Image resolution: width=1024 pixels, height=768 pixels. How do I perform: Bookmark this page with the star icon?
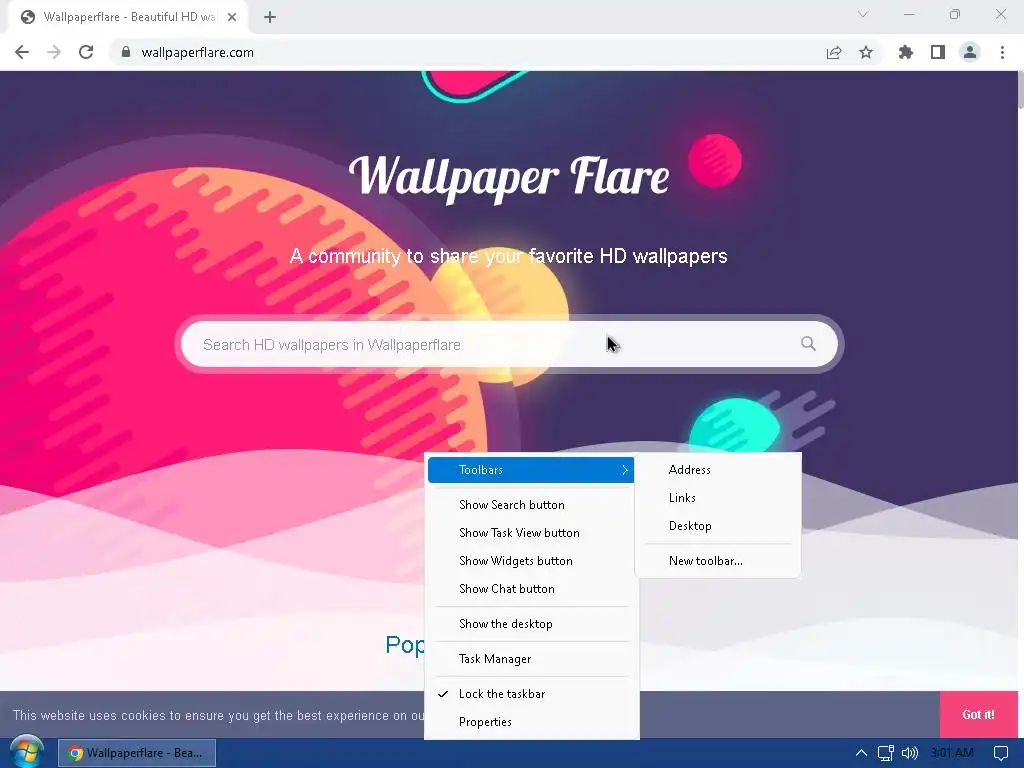click(x=866, y=52)
